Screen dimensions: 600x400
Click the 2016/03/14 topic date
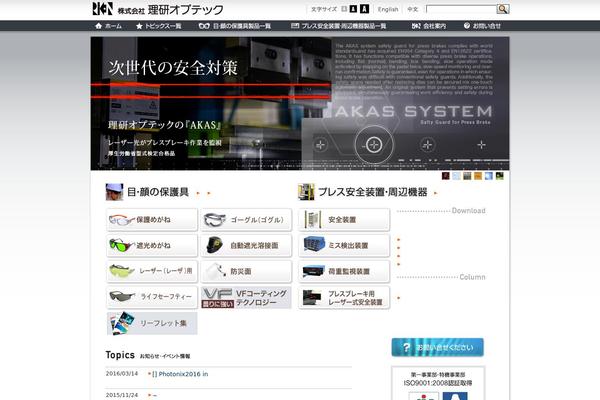[122, 374]
